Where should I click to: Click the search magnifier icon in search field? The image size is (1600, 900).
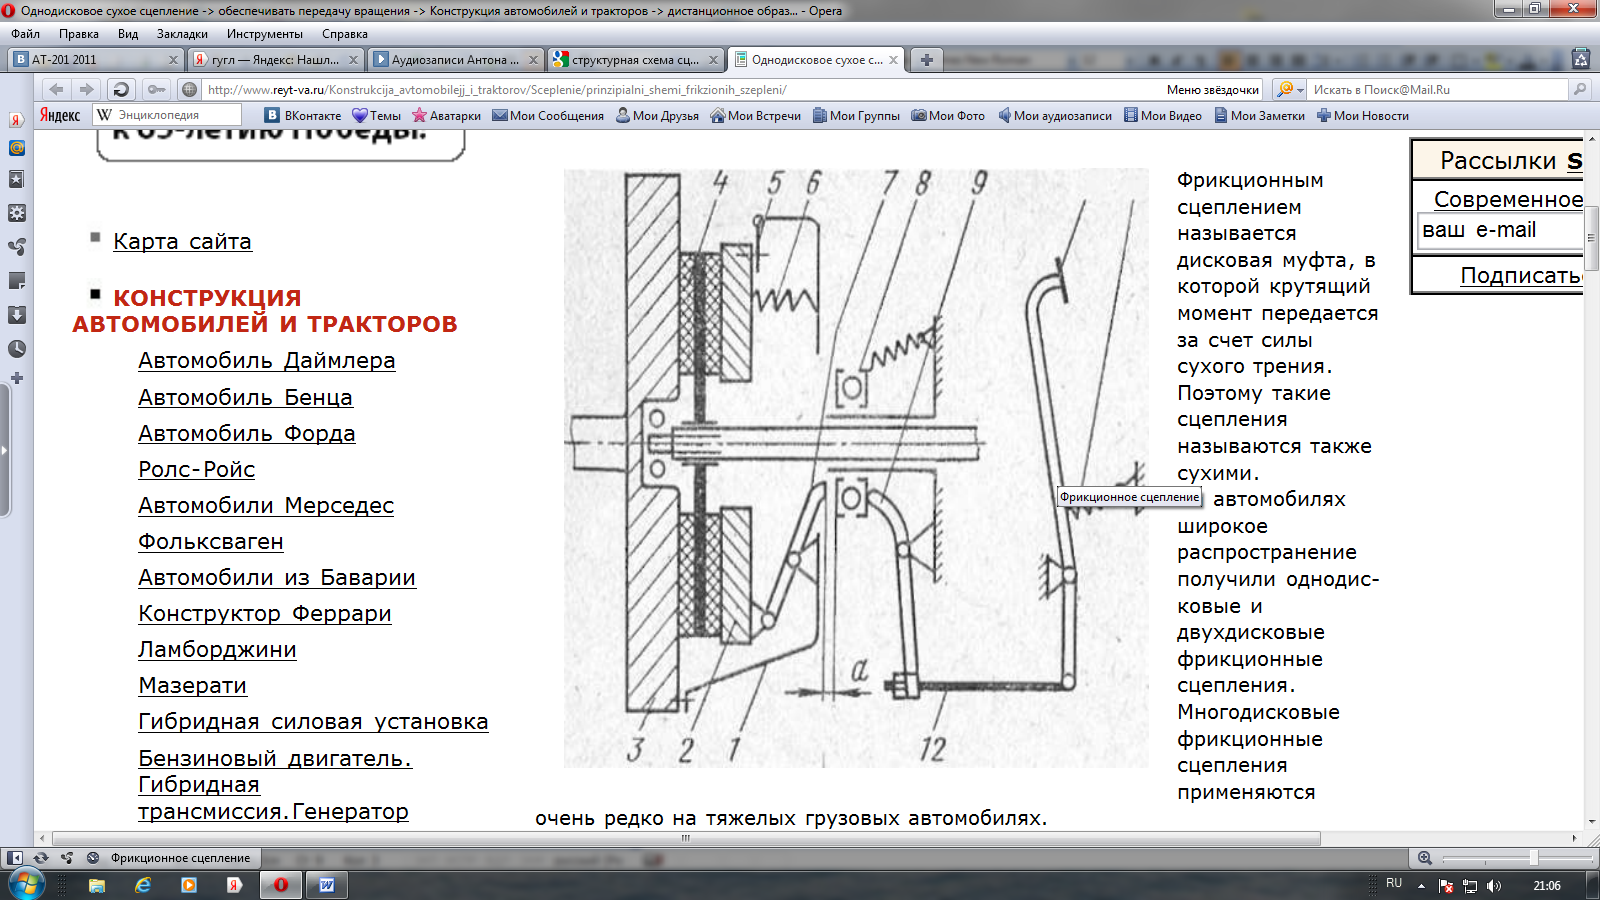tap(1580, 89)
